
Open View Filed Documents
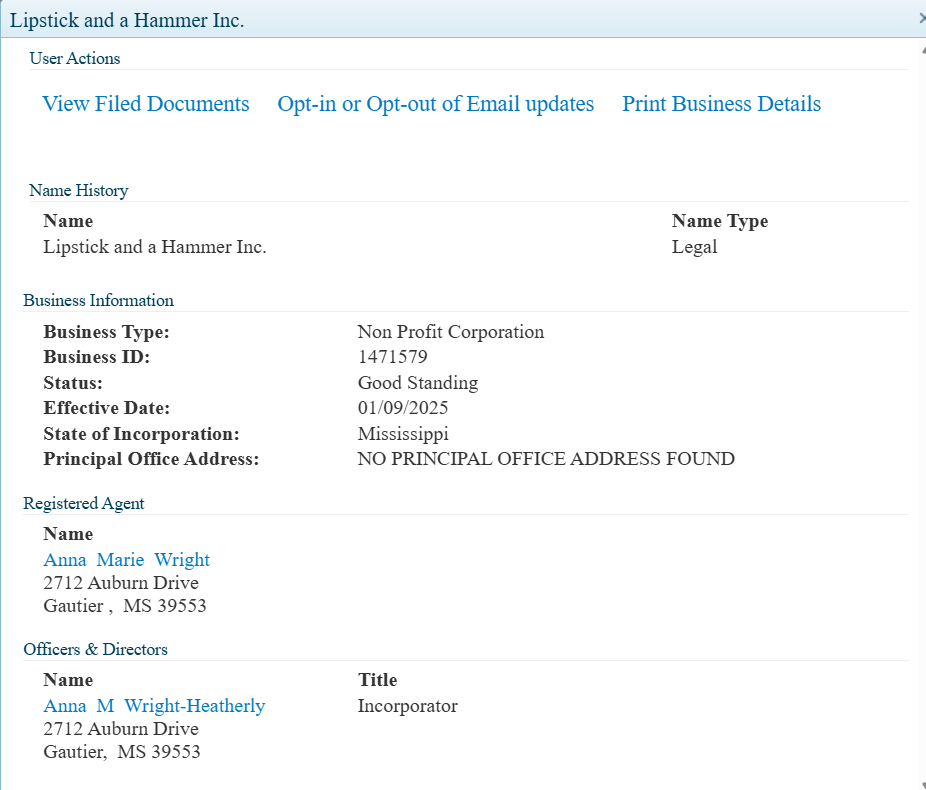(x=146, y=104)
